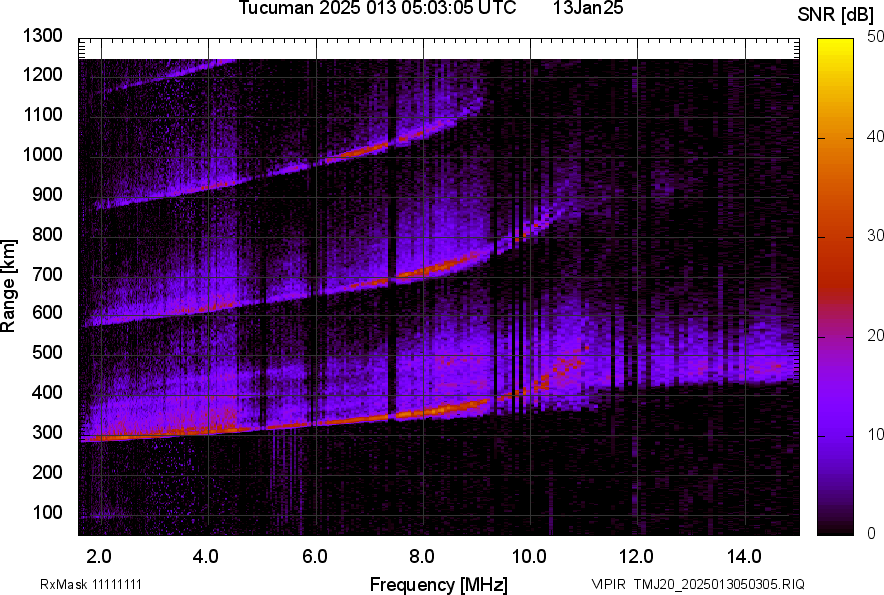
Task: Click the 2.0 tick on the frequency axis
Action: click(x=99, y=556)
